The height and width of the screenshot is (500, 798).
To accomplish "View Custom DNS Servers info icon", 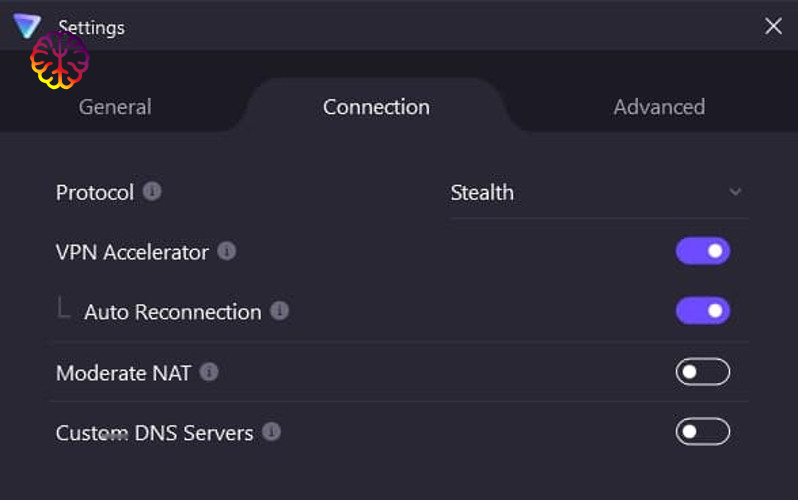I will (271, 432).
